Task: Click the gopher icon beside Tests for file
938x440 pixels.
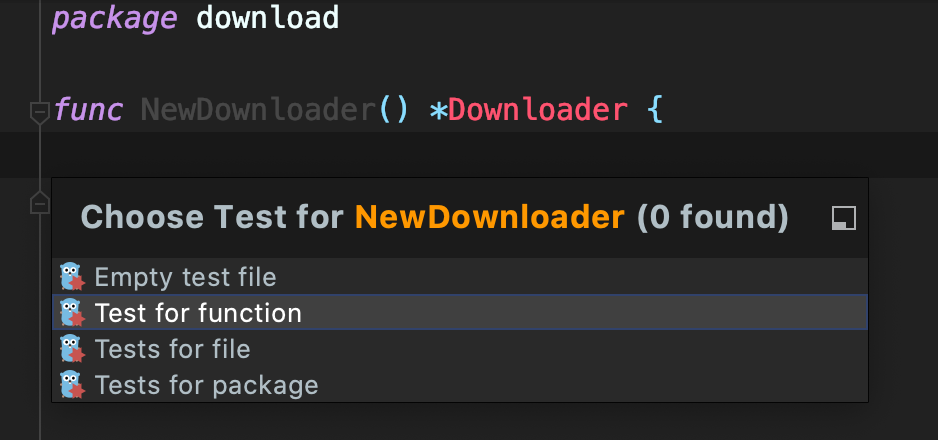Action: pyautogui.click(x=72, y=349)
